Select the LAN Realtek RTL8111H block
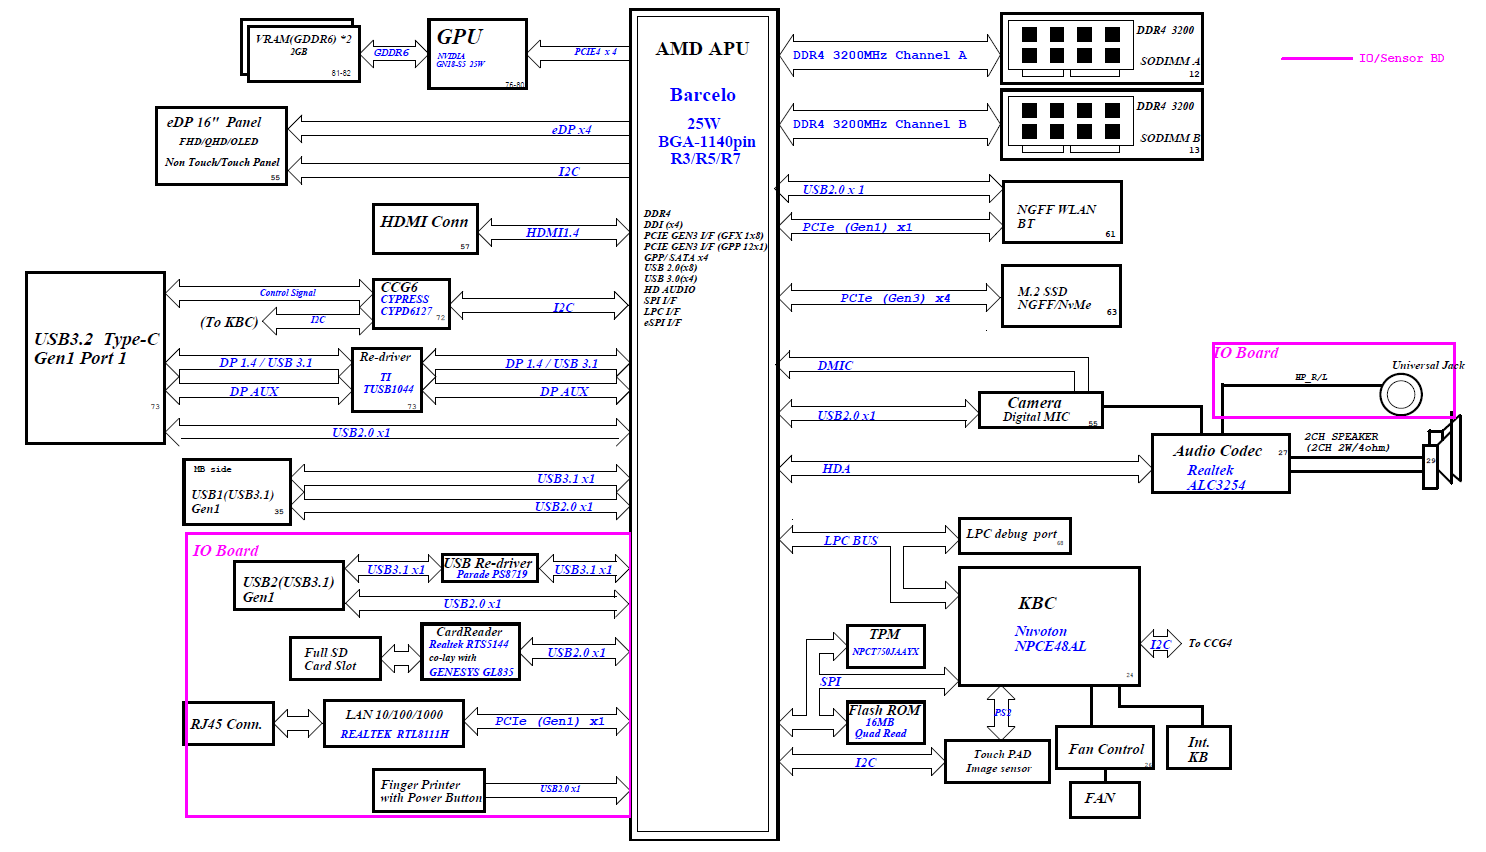The width and height of the screenshot is (1486, 852). click(x=394, y=723)
